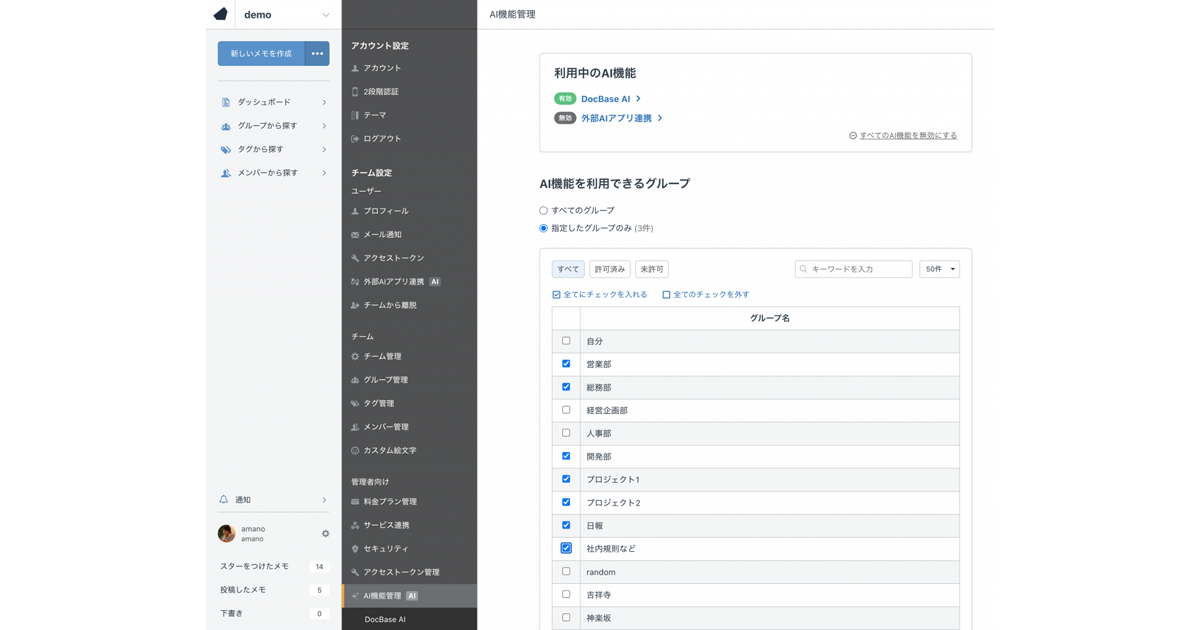Click the dashboard icon in sidebar
This screenshot has height=630, width=1200.
pos(226,102)
